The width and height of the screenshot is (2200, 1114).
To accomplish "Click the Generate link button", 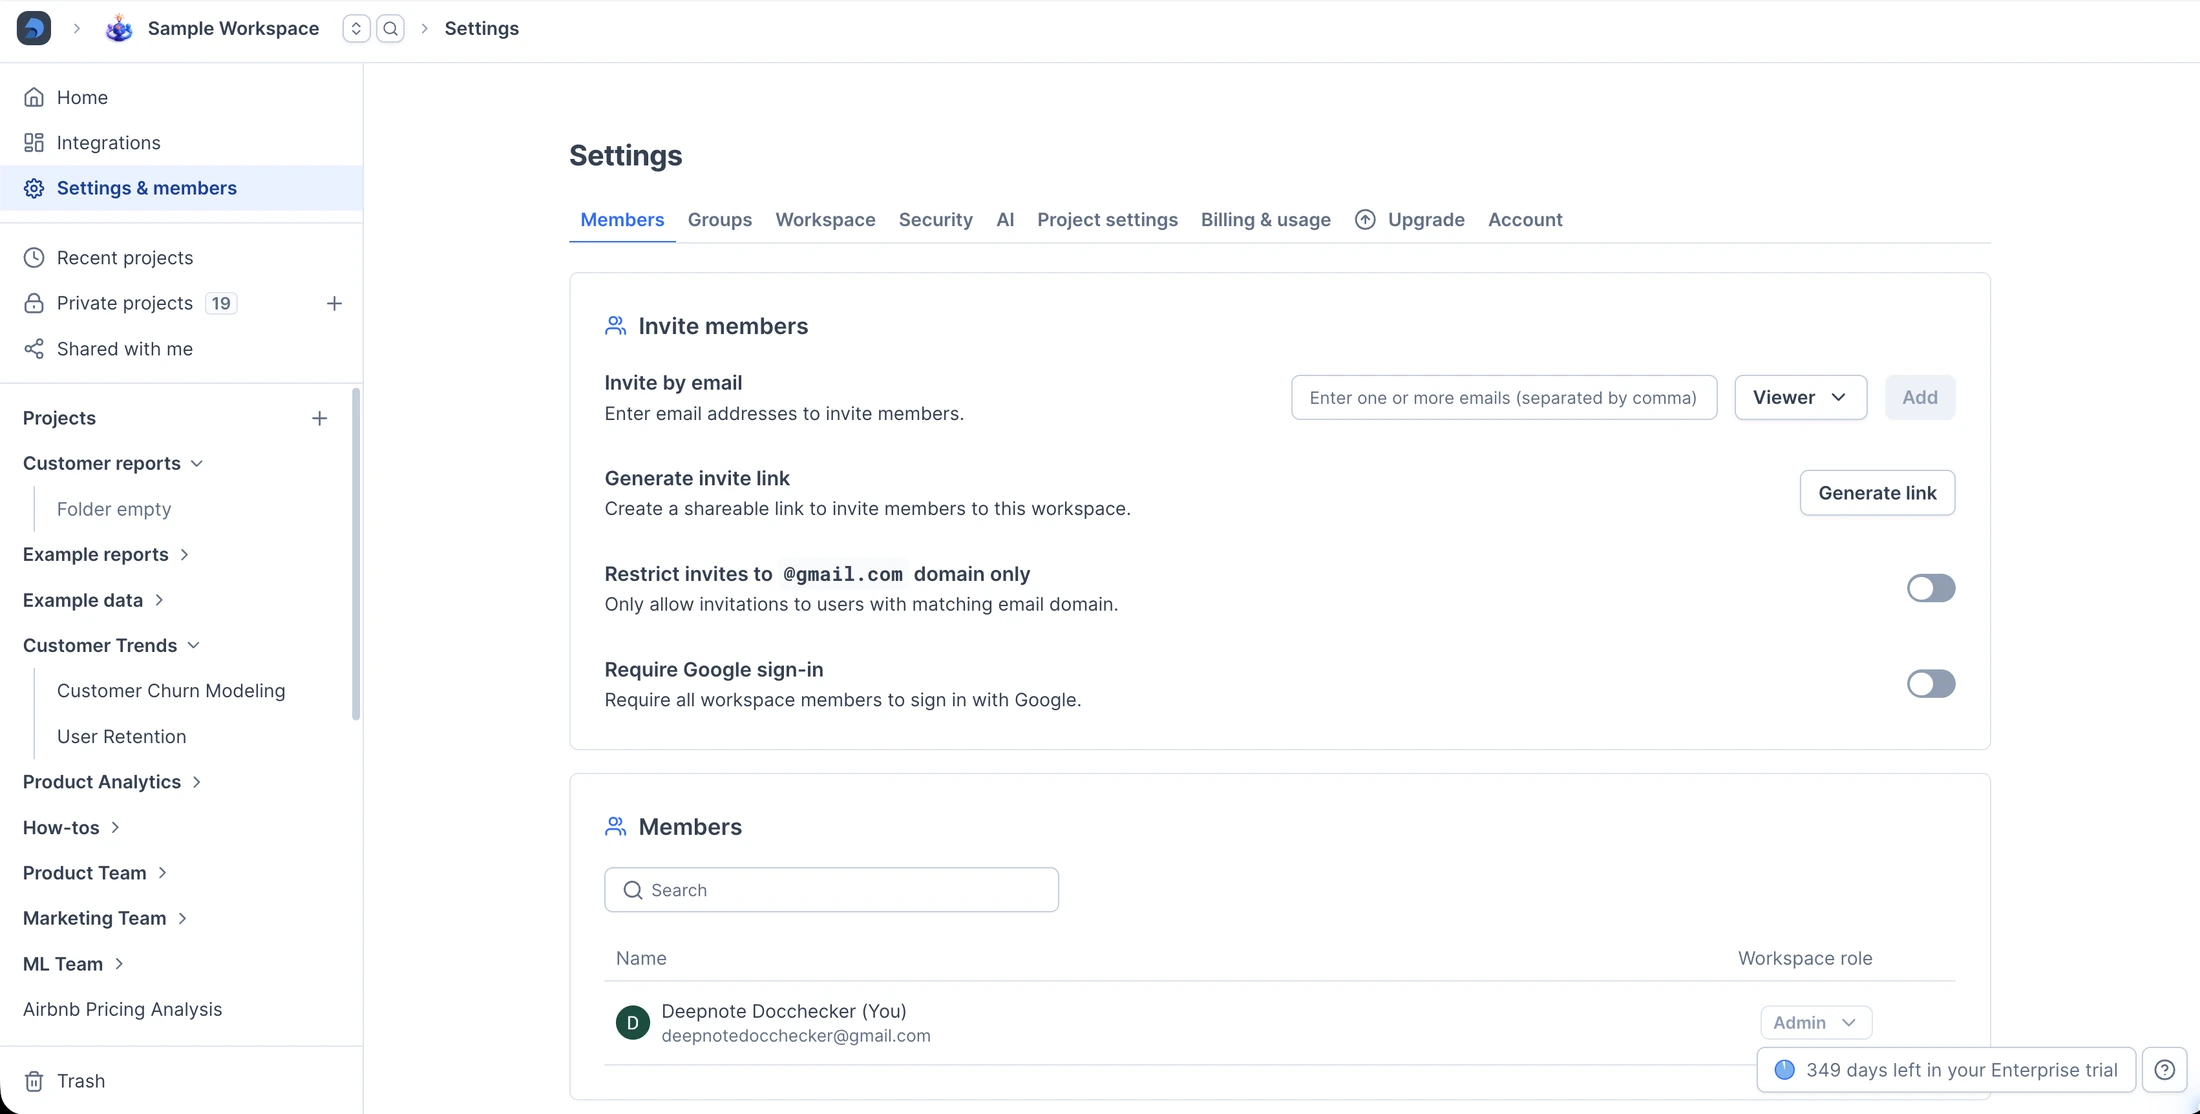I will pyautogui.click(x=1877, y=493).
